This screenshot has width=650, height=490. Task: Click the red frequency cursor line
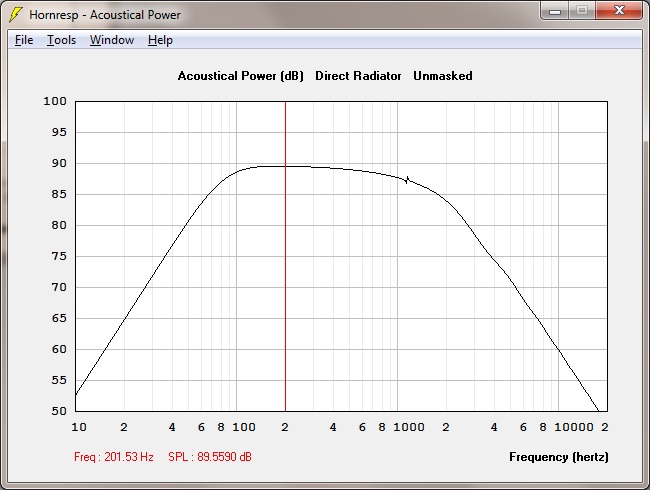[285, 256]
